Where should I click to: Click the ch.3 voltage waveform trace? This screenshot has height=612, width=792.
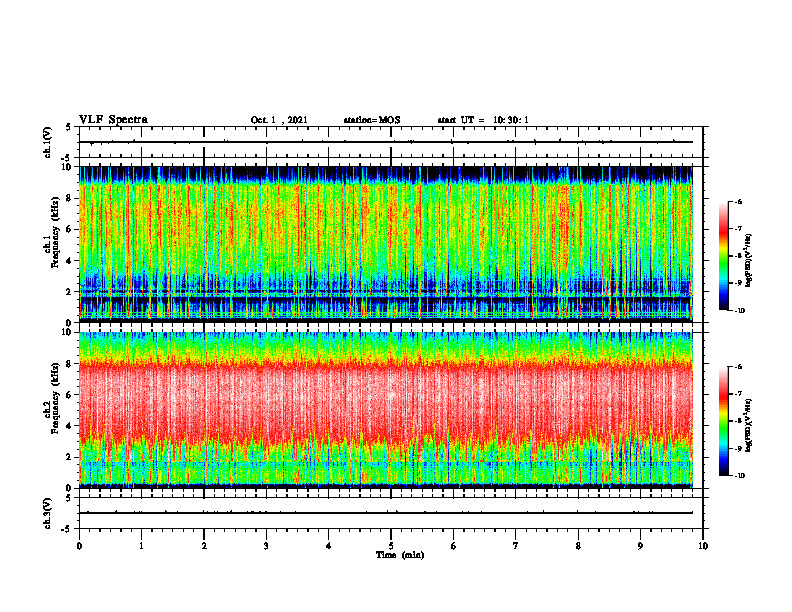386,513
